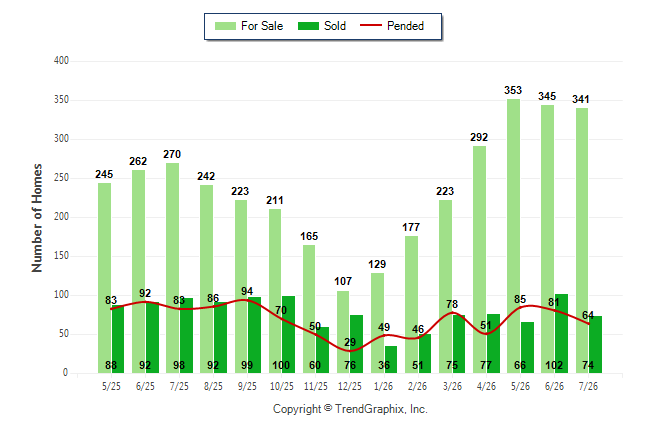646x434 pixels.
Task: Click the Pended line point labeled 94
Action: click(x=247, y=300)
